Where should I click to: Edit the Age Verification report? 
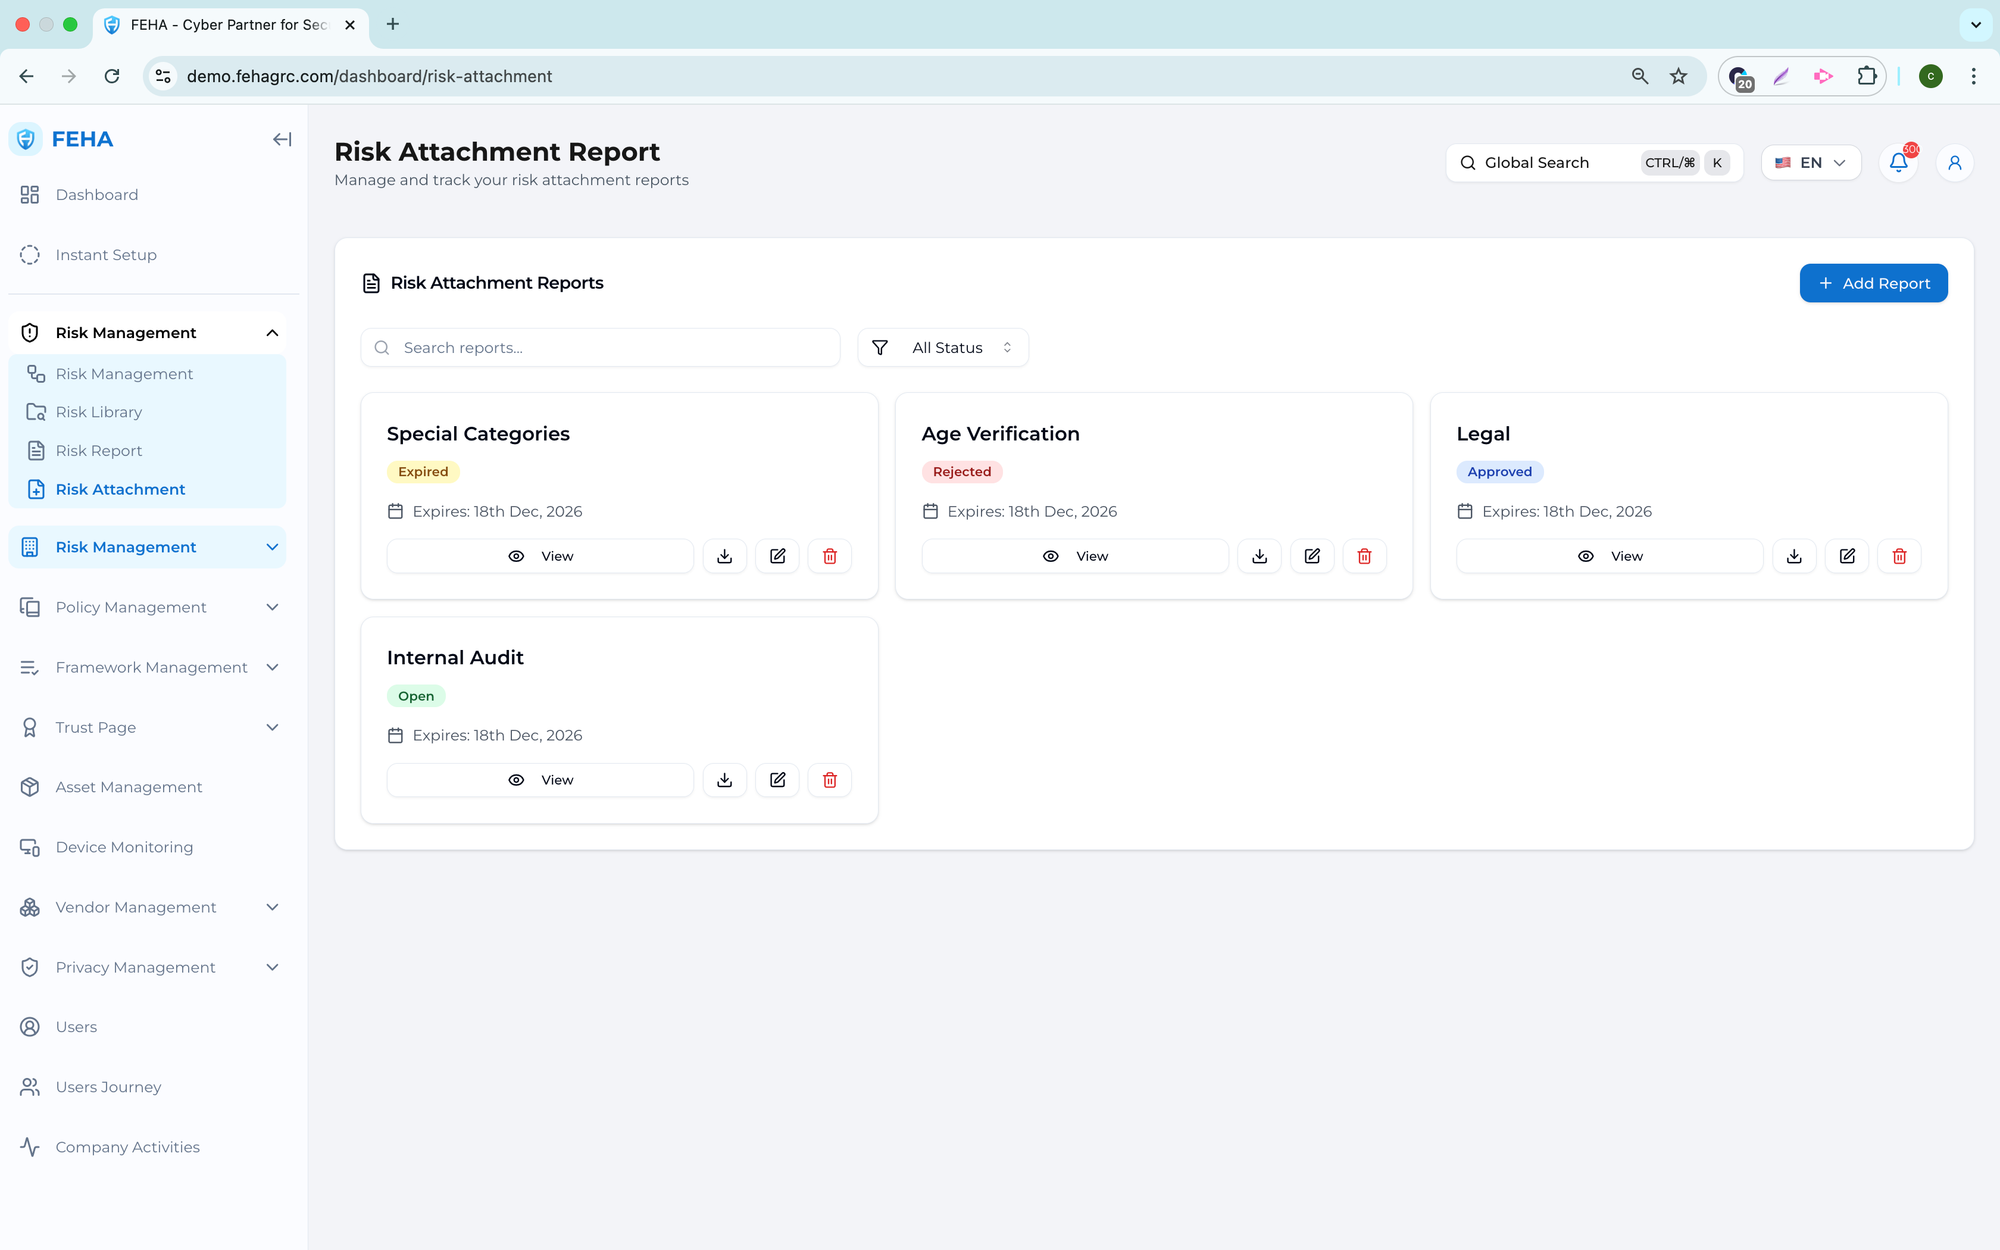click(x=1312, y=556)
